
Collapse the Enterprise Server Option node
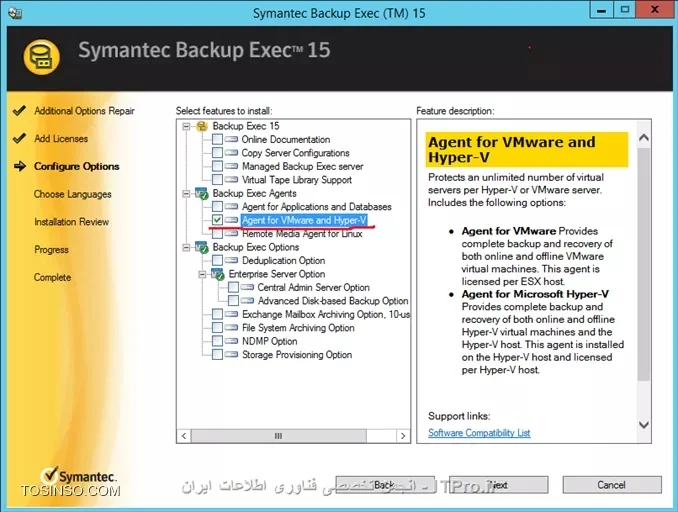202,274
